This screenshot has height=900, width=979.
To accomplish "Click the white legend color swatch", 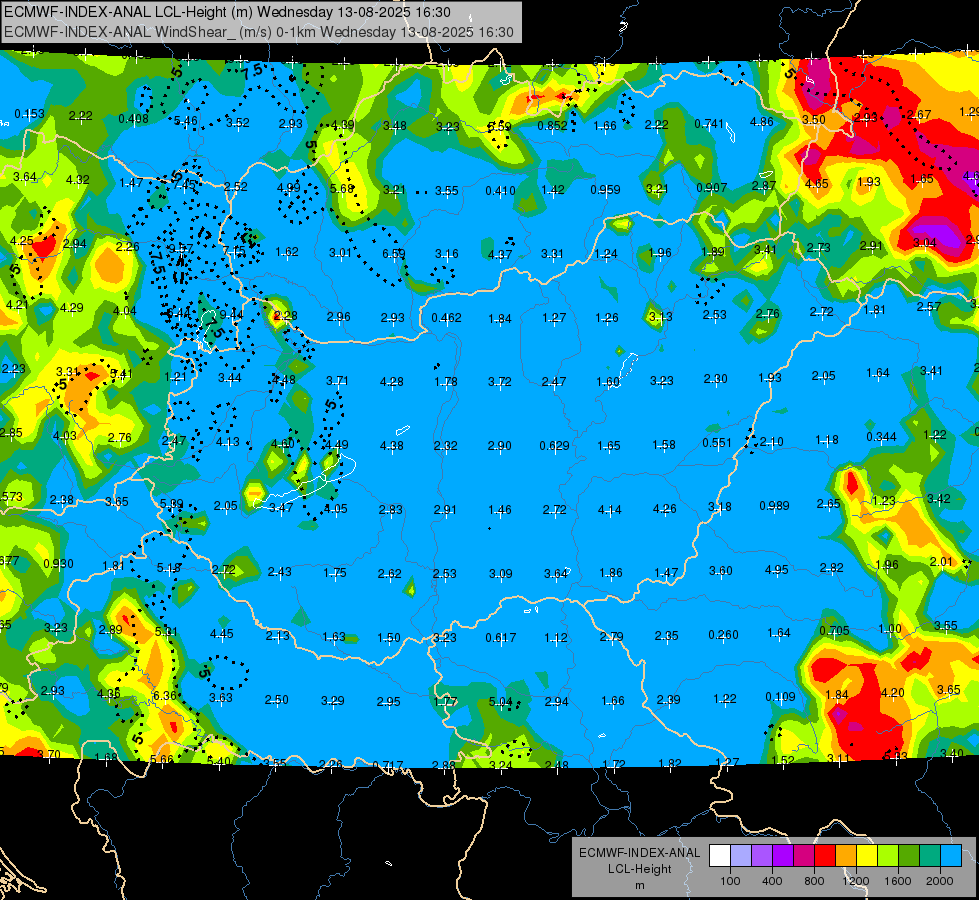I will (720, 855).
